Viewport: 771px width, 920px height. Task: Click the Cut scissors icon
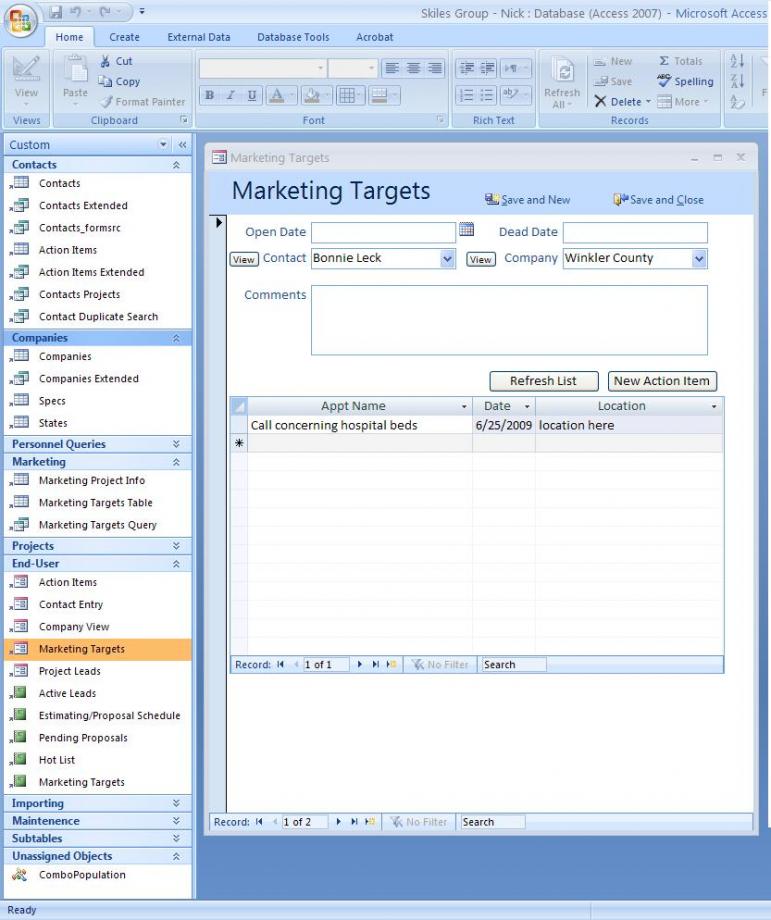pyautogui.click(x=105, y=61)
